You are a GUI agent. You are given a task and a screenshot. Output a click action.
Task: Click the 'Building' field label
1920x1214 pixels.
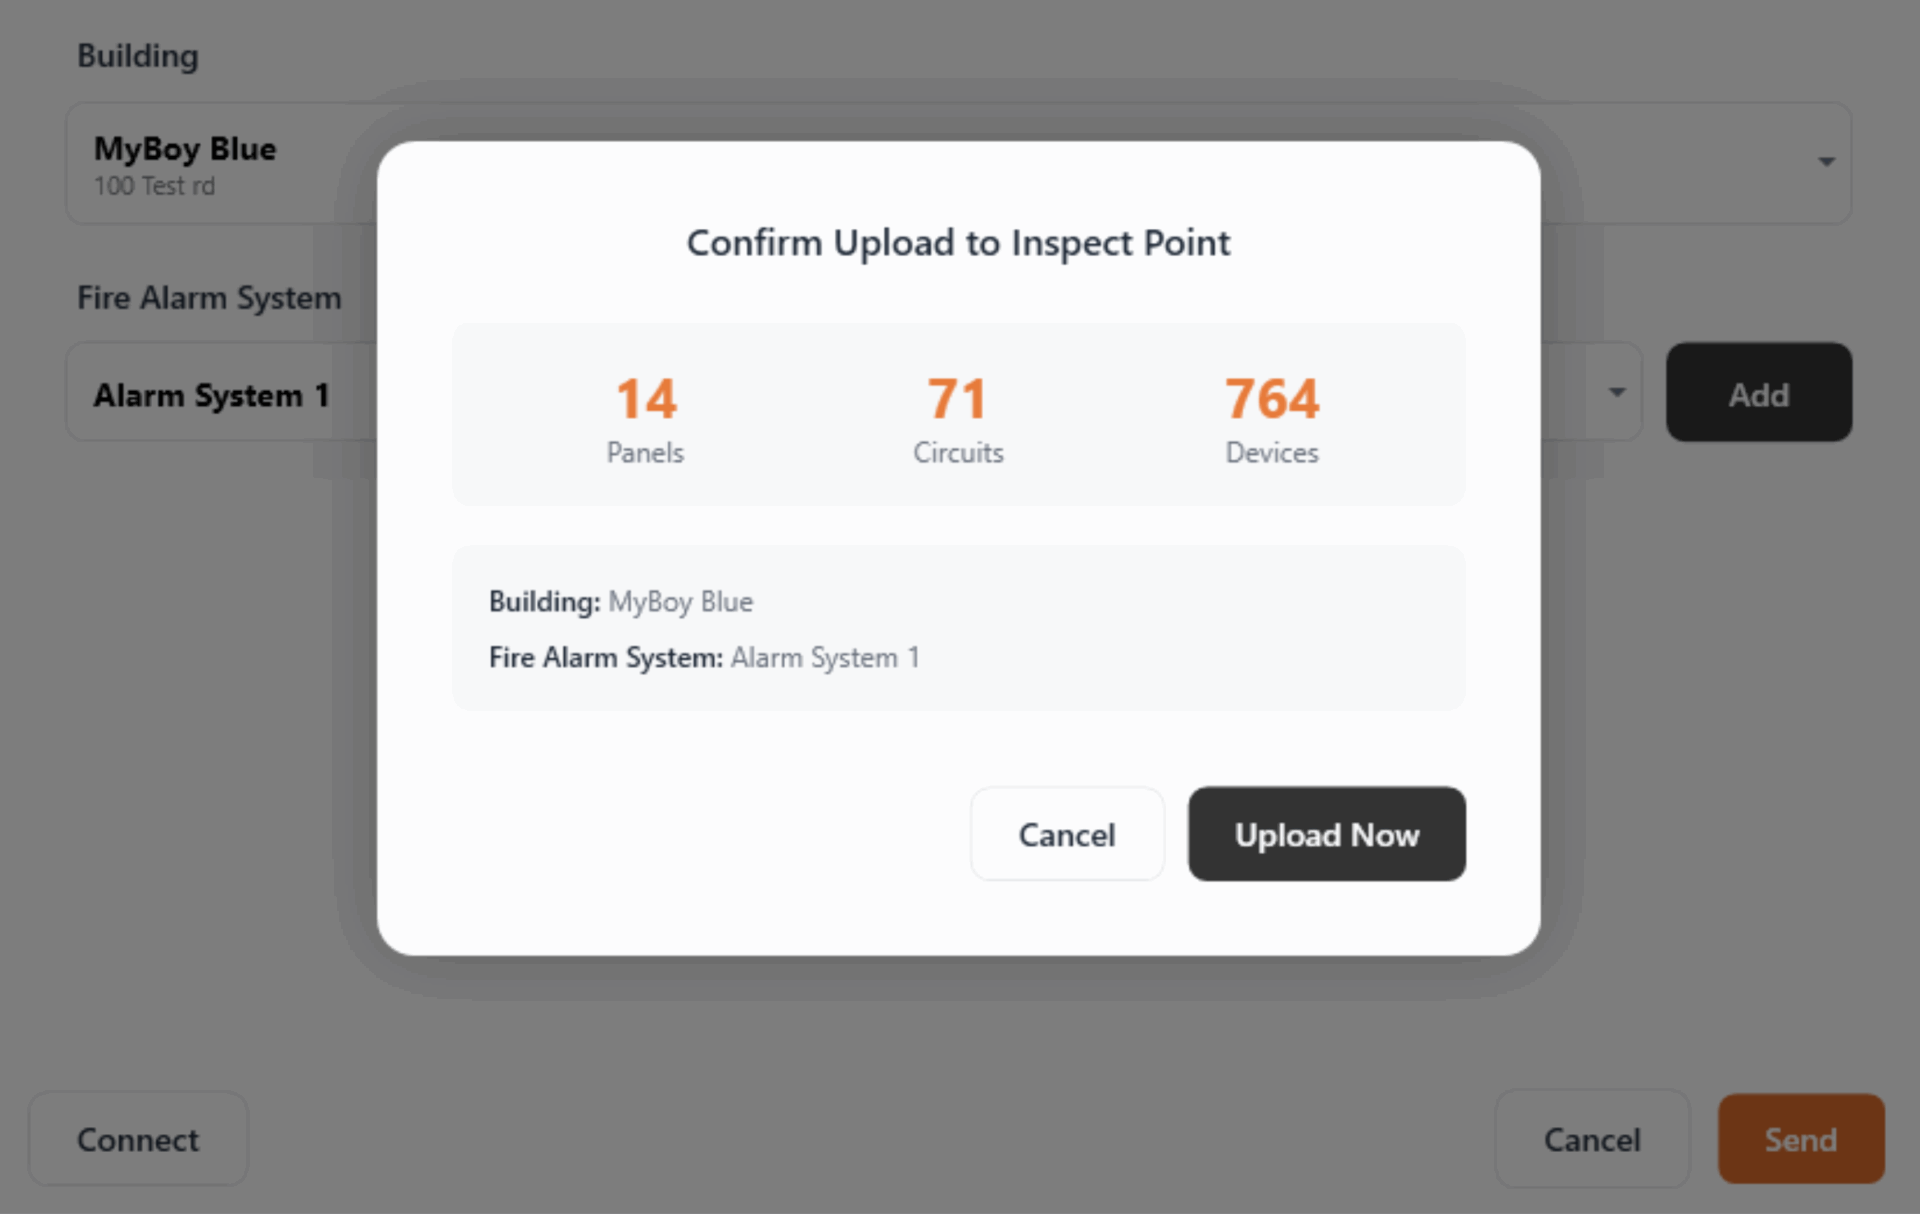point(138,56)
